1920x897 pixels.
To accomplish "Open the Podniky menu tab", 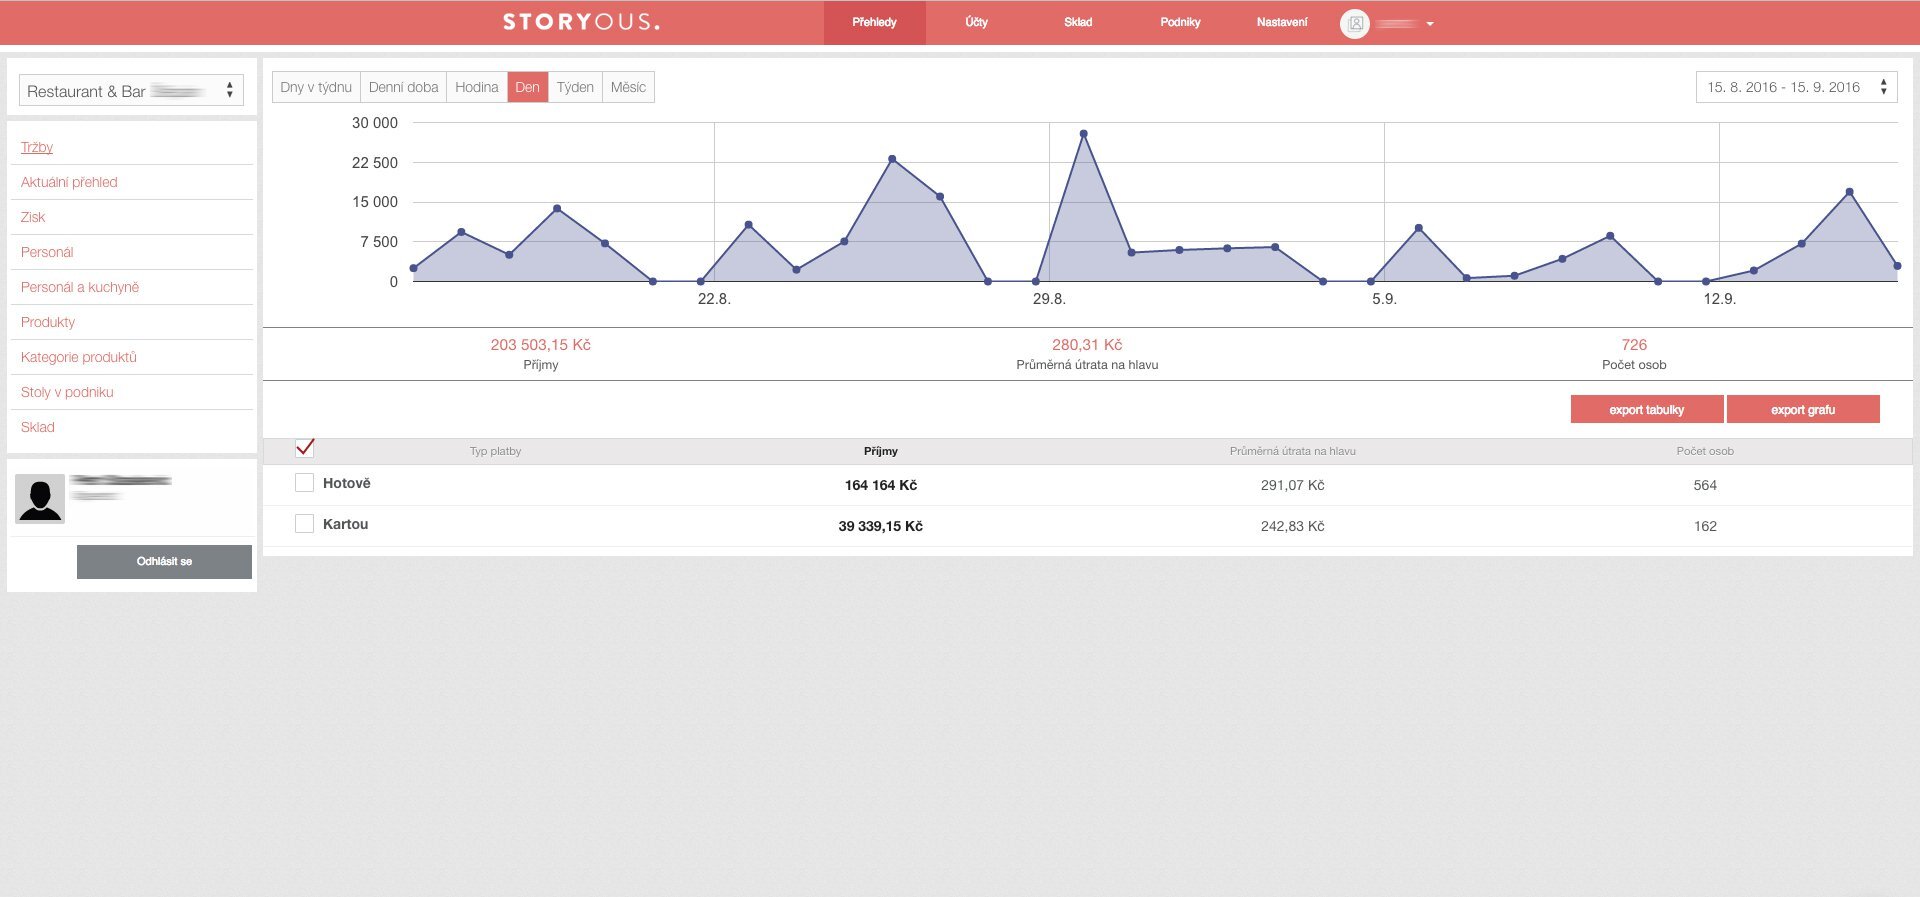I will (1180, 22).
